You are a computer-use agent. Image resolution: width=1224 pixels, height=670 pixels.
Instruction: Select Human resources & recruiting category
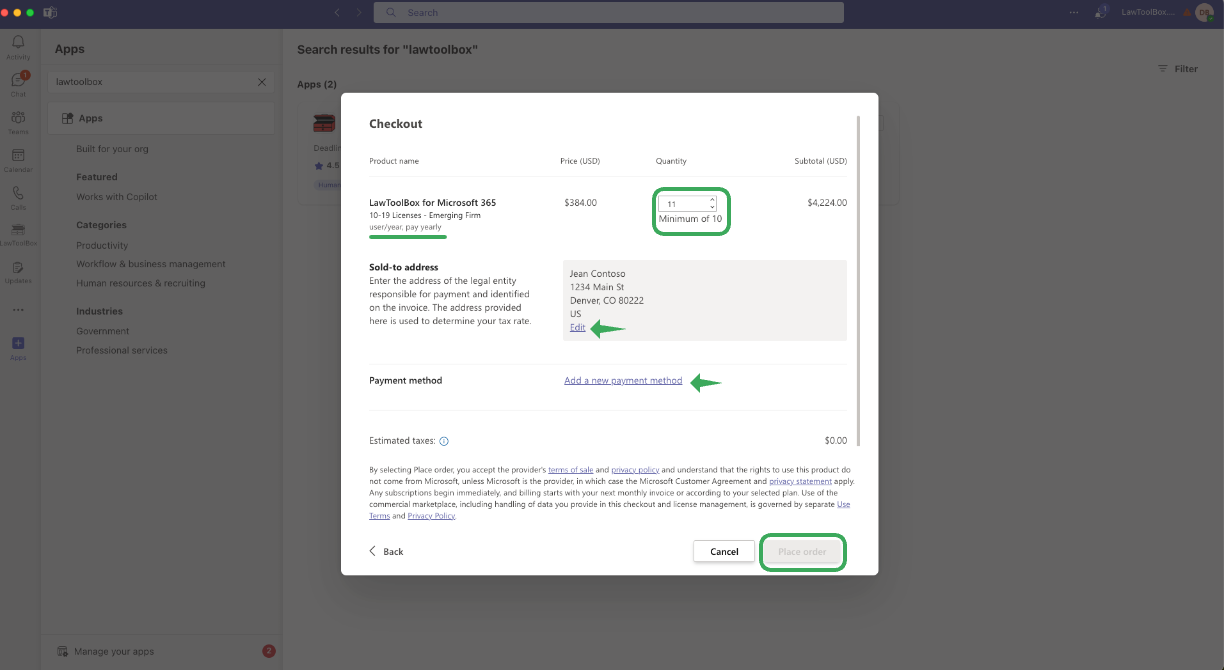(141, 283)
